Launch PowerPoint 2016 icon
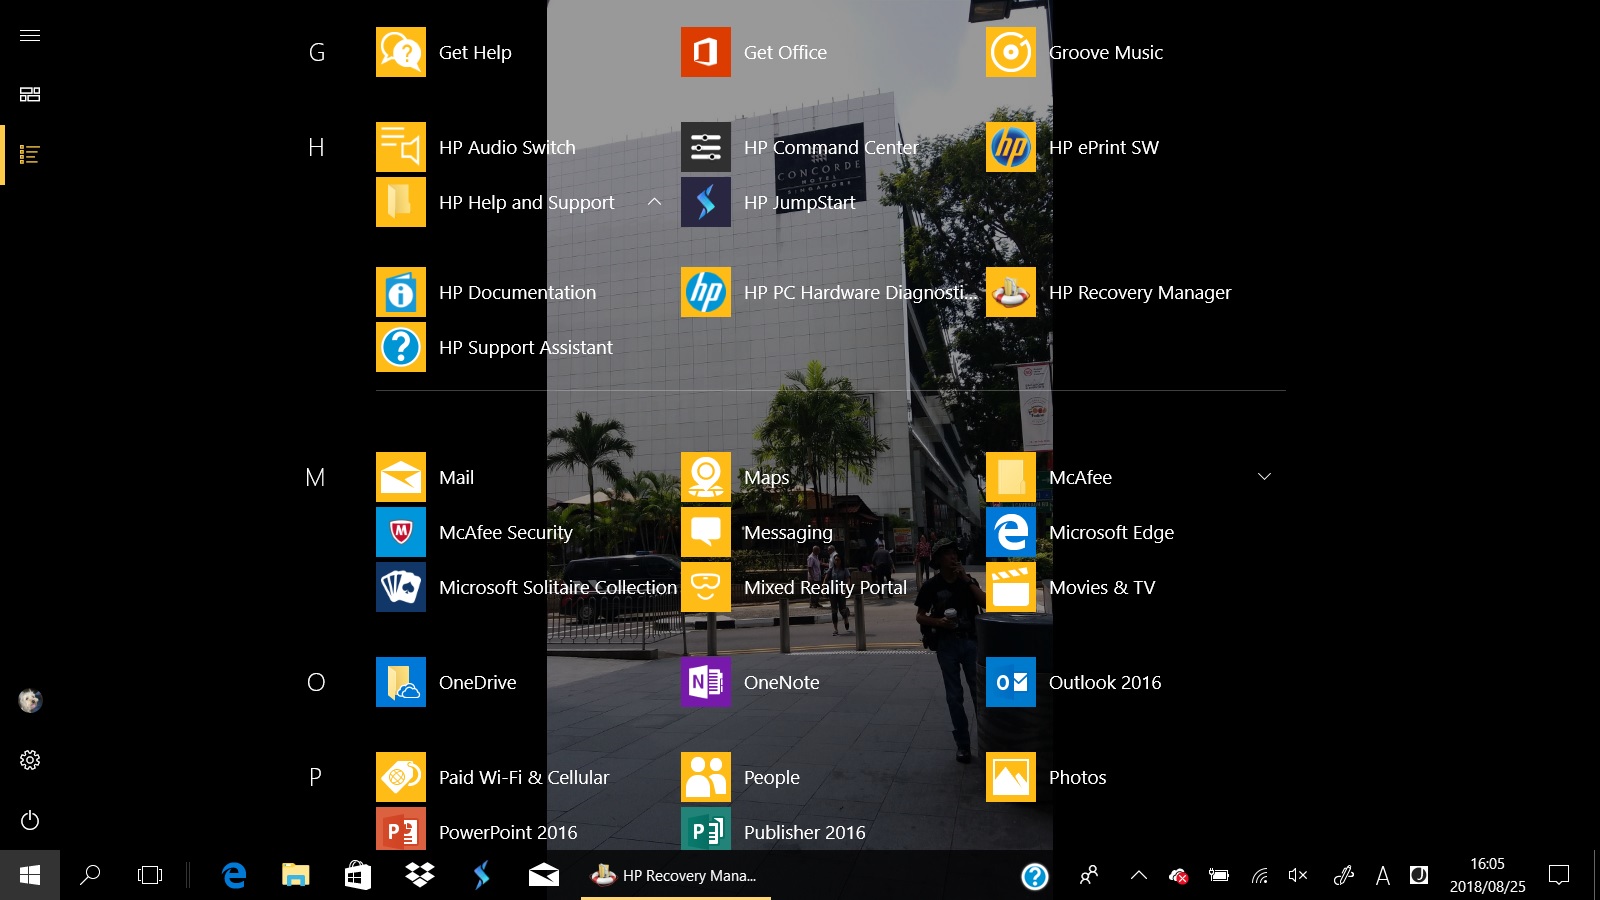1600x900 pixels. (401, 830)
